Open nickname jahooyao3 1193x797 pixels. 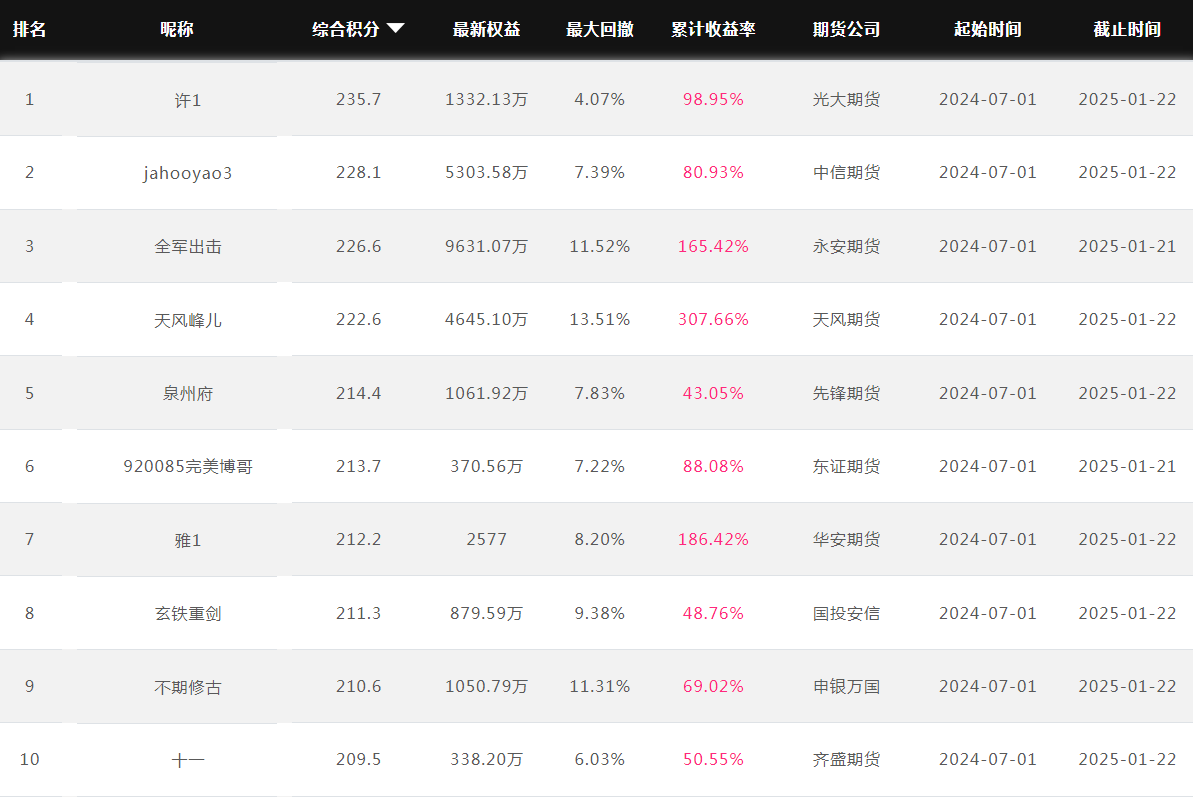tap(188, 173)
